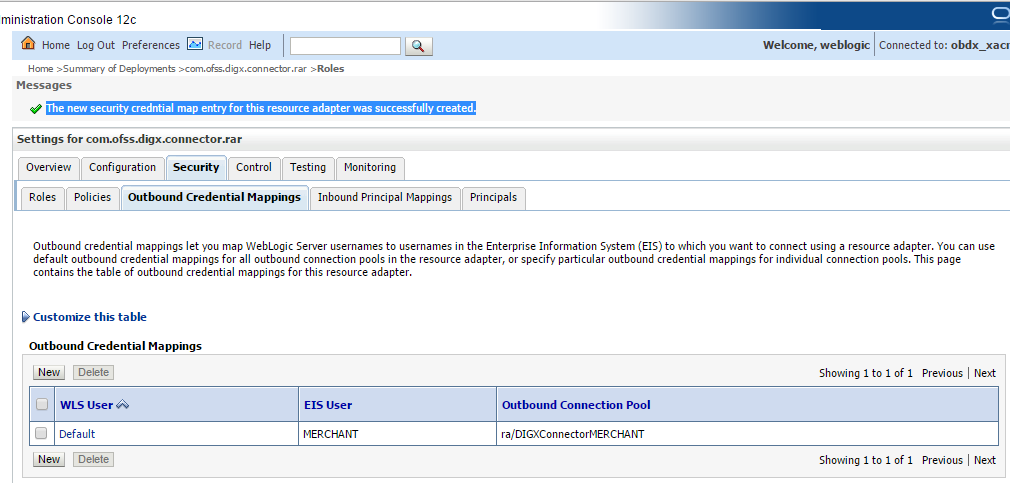Click the Log Out link
The image size is (1010, 483).
pos(95,45)
